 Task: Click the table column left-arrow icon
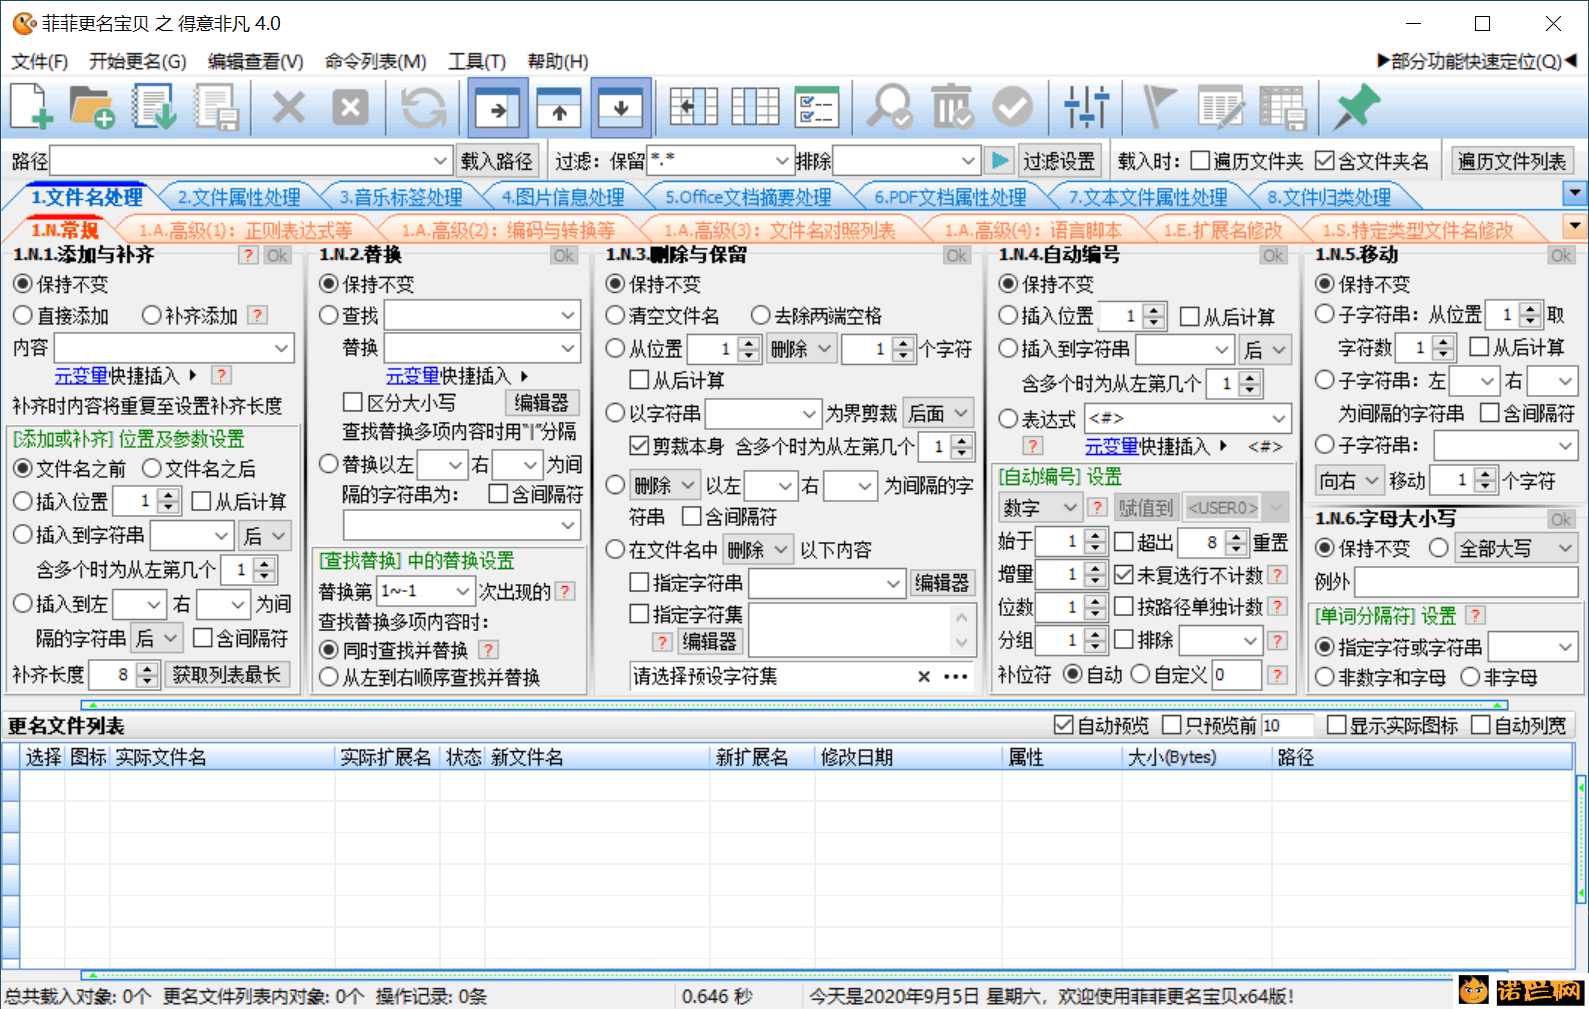coord(694,107)
